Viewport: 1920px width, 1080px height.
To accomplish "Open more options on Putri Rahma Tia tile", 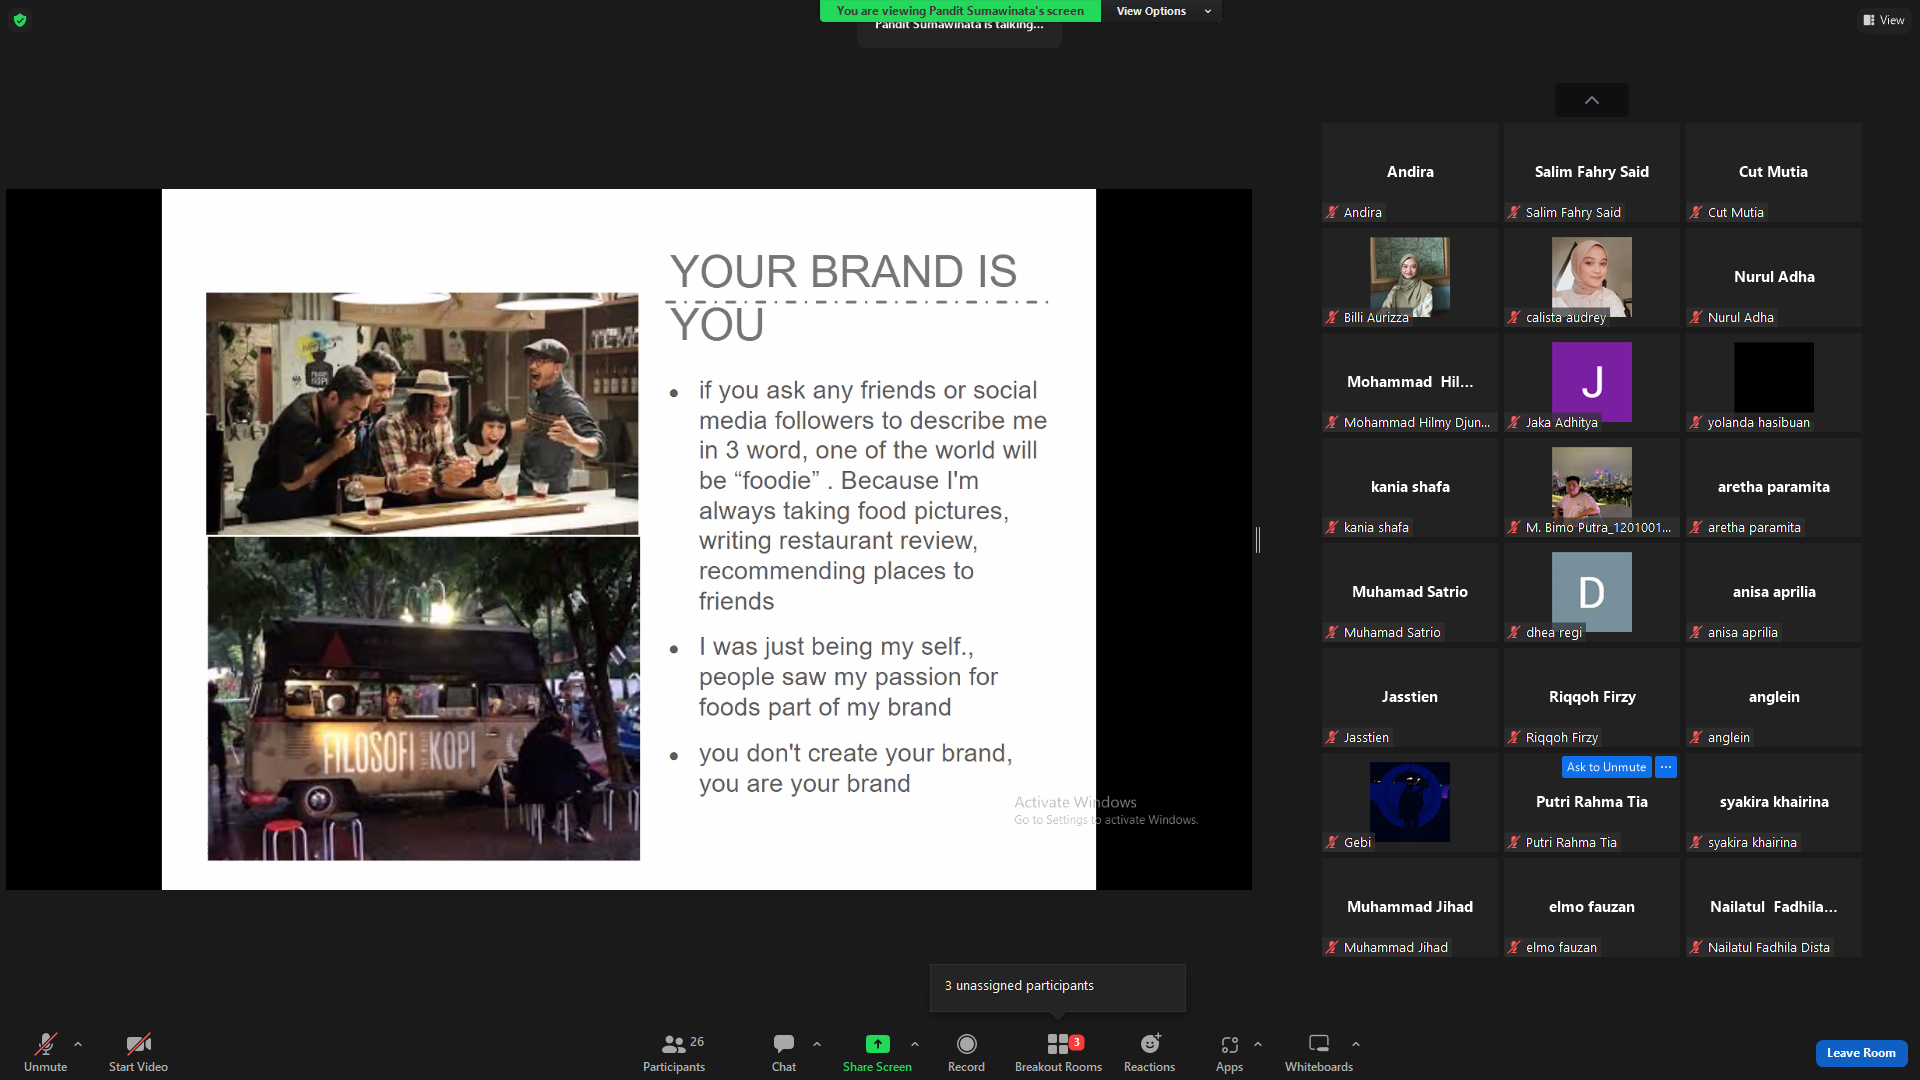I will coord(1666,767).
